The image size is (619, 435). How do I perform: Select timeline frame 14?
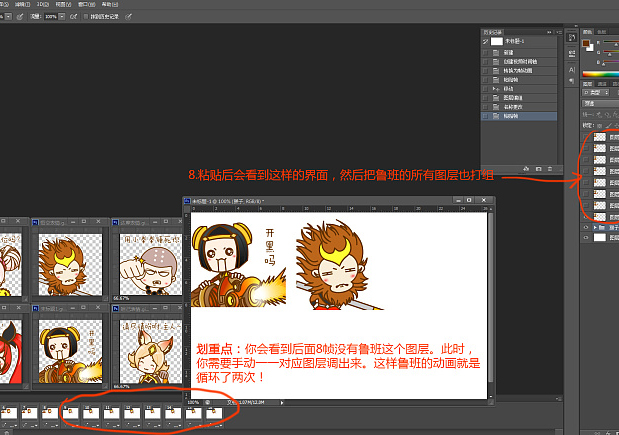(x=173, y=412)
